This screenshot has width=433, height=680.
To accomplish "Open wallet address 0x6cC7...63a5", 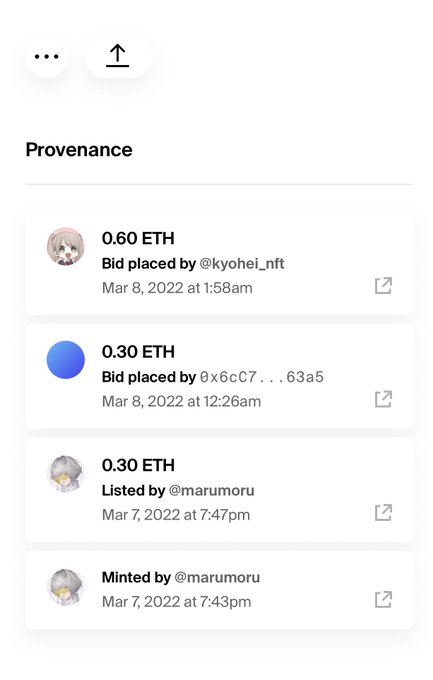I will click(262, 377).
